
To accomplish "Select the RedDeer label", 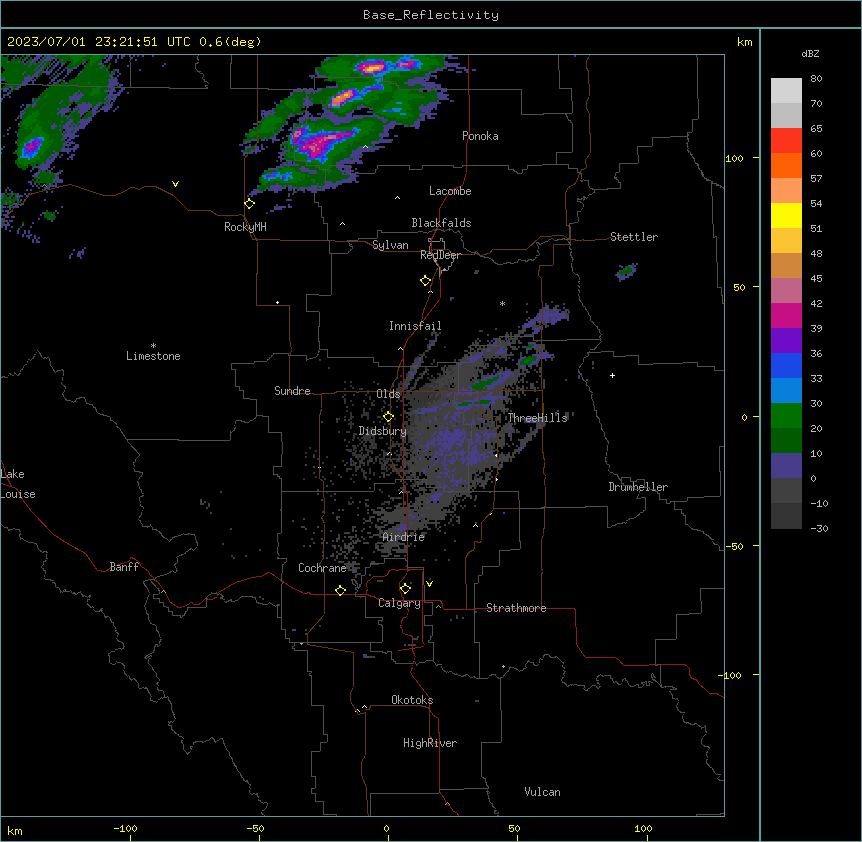I will pos(440,255).
